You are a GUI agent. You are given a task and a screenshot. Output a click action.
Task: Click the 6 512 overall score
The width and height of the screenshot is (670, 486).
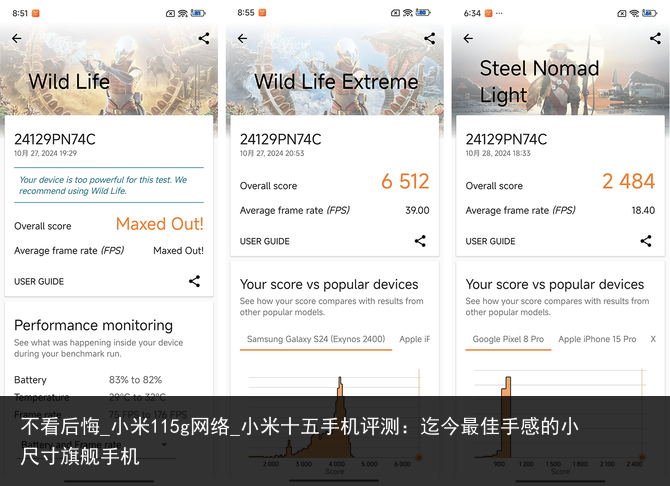[405, 181]
